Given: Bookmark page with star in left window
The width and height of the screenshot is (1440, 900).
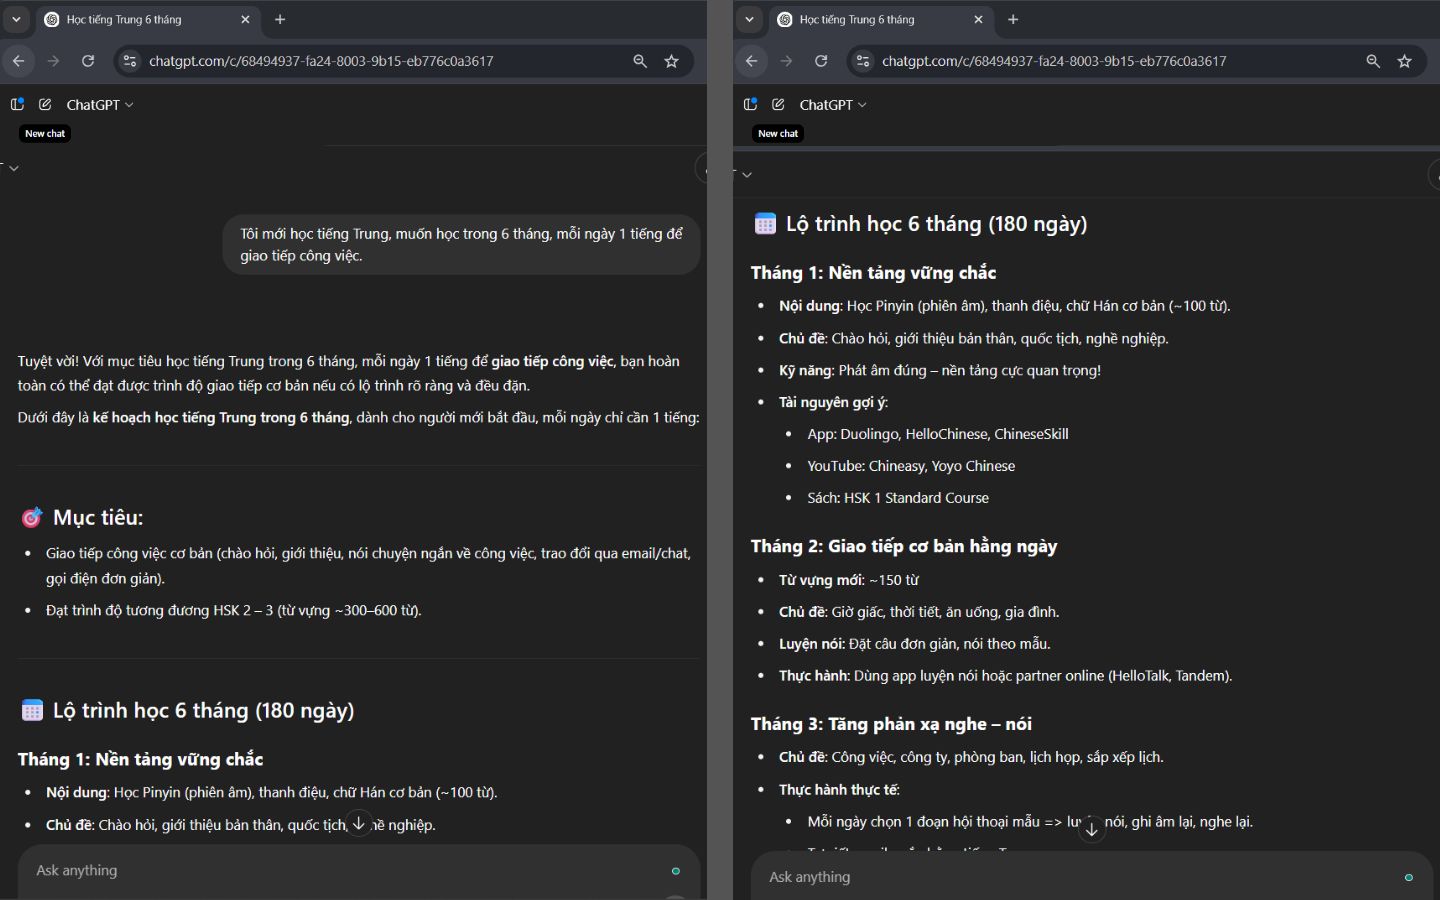Looking at the screenshot, I should (671, 61).
